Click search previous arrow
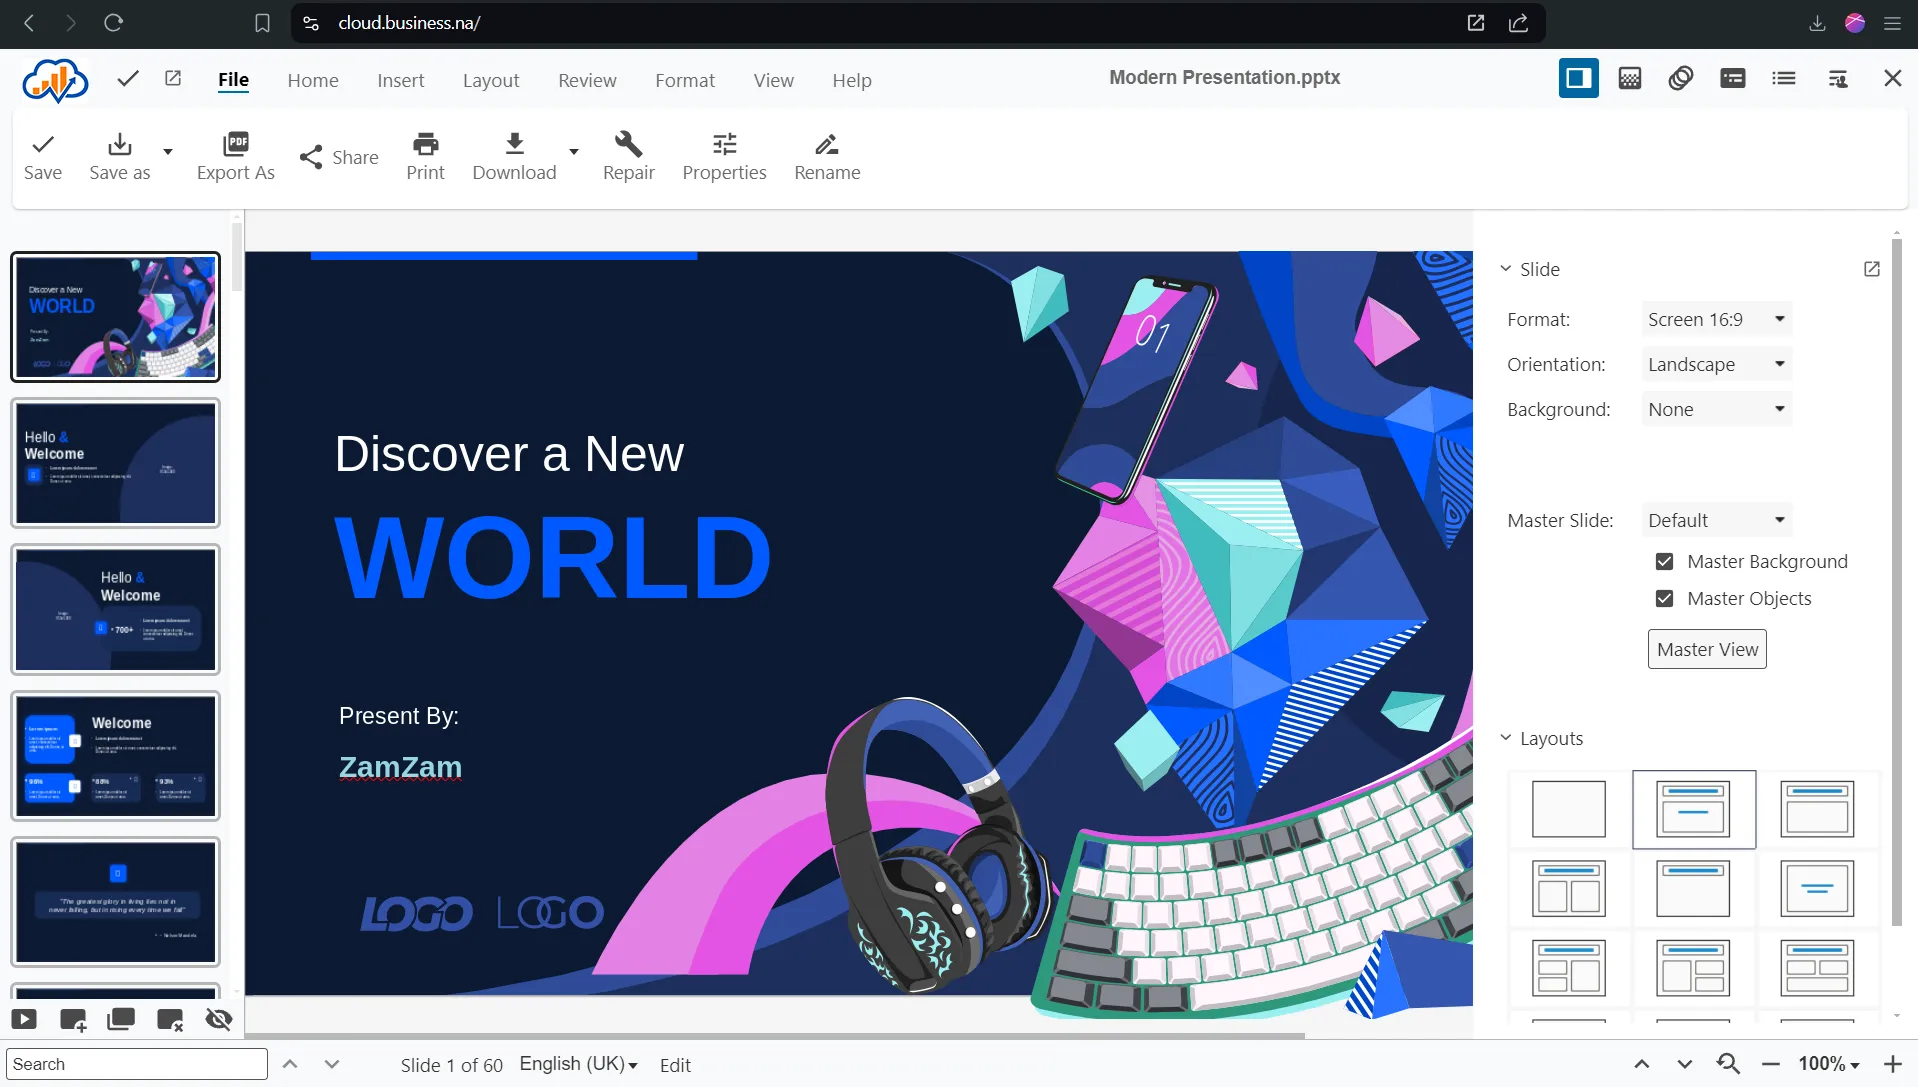 [290, 1064]
